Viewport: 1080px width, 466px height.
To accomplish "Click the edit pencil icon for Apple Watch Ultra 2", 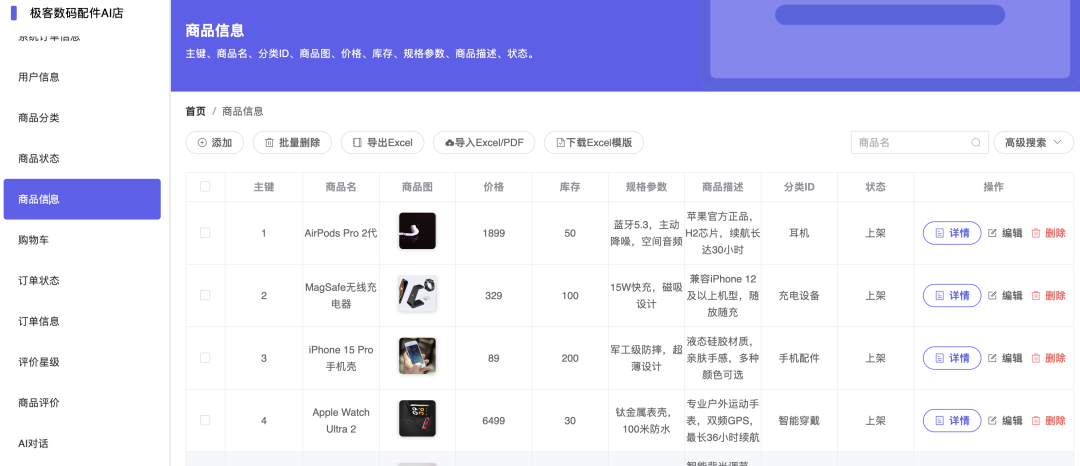I will [x=993, y=421].
